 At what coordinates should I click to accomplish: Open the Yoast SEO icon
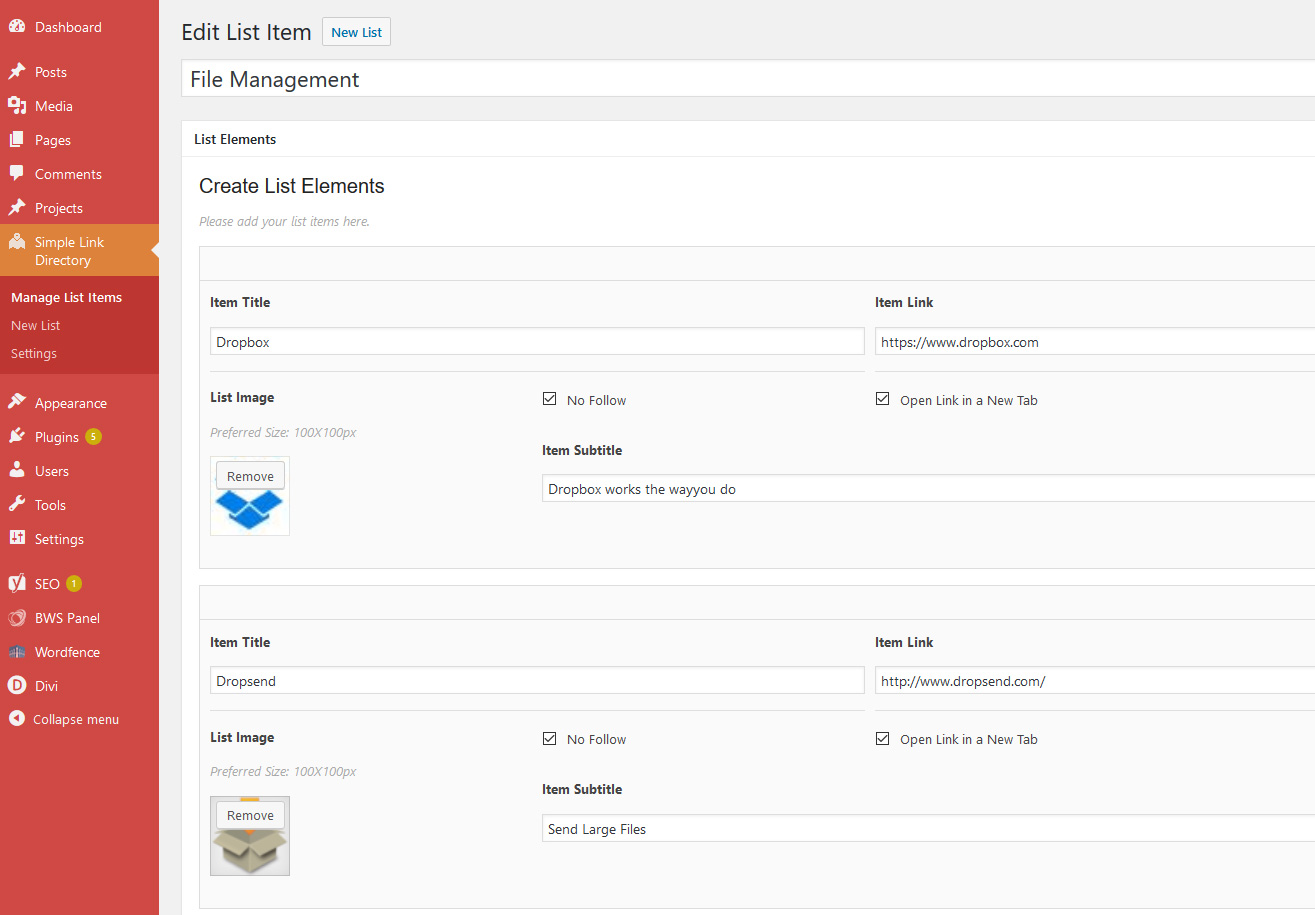17,583
